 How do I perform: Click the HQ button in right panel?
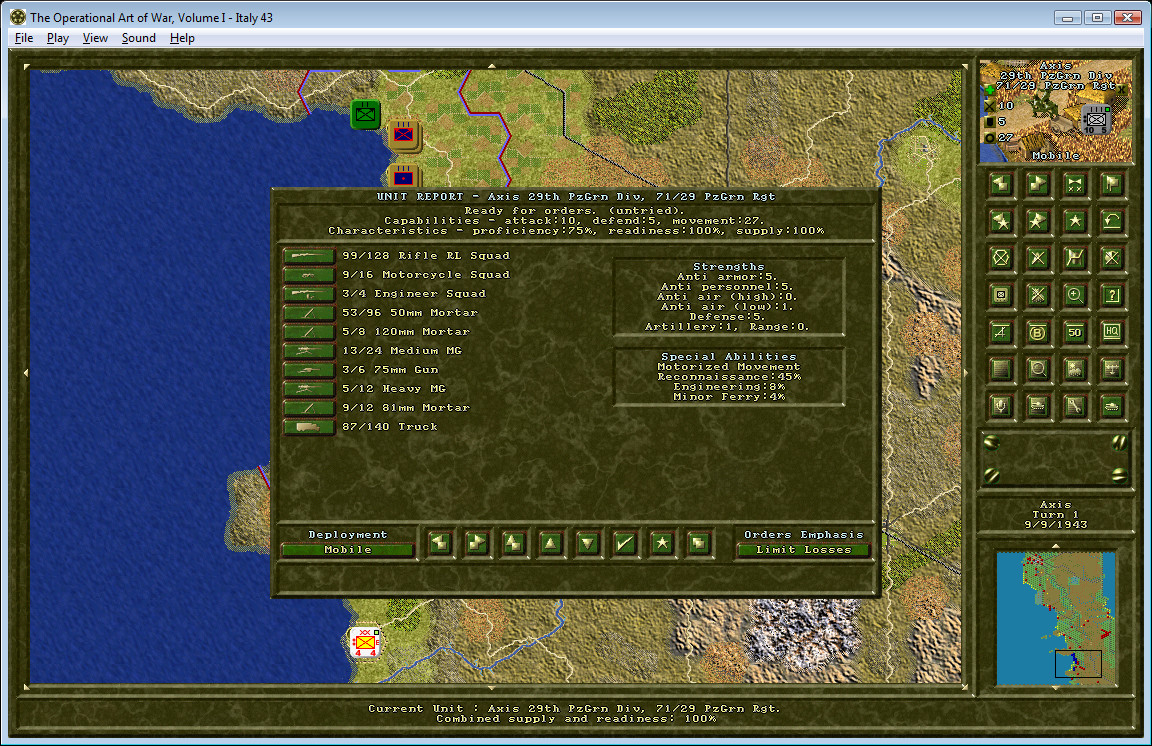click(x=1112, y=332)
